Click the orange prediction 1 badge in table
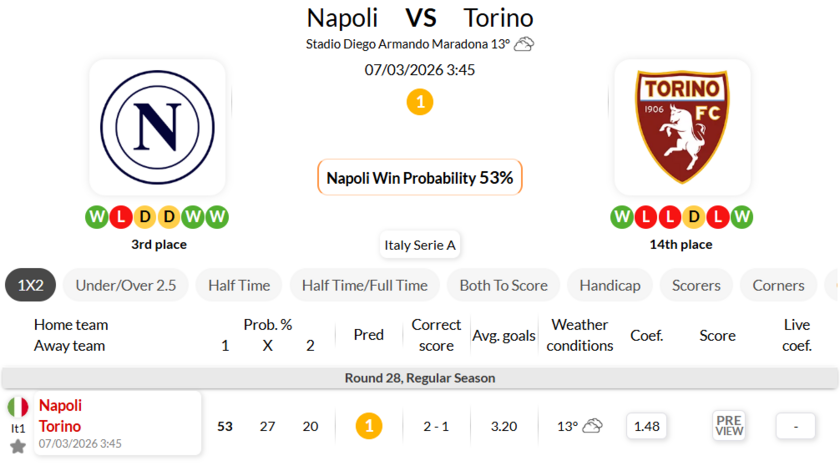 pyautogui.click(x=369, y=426)
